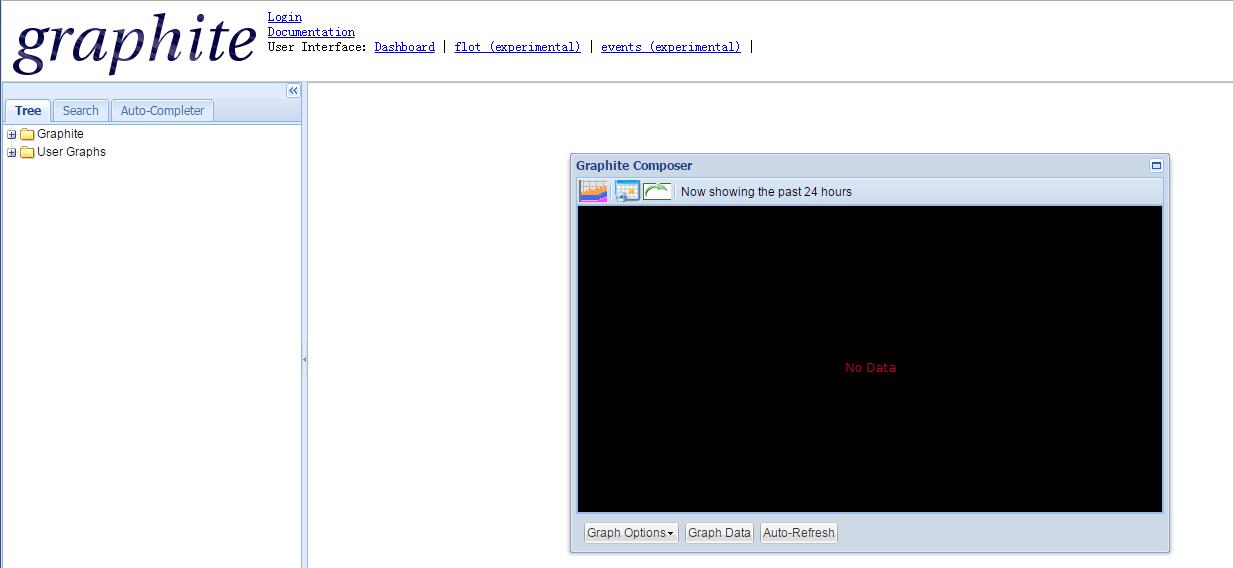Click the stacked area graph toolbar icon

[593, 191]
